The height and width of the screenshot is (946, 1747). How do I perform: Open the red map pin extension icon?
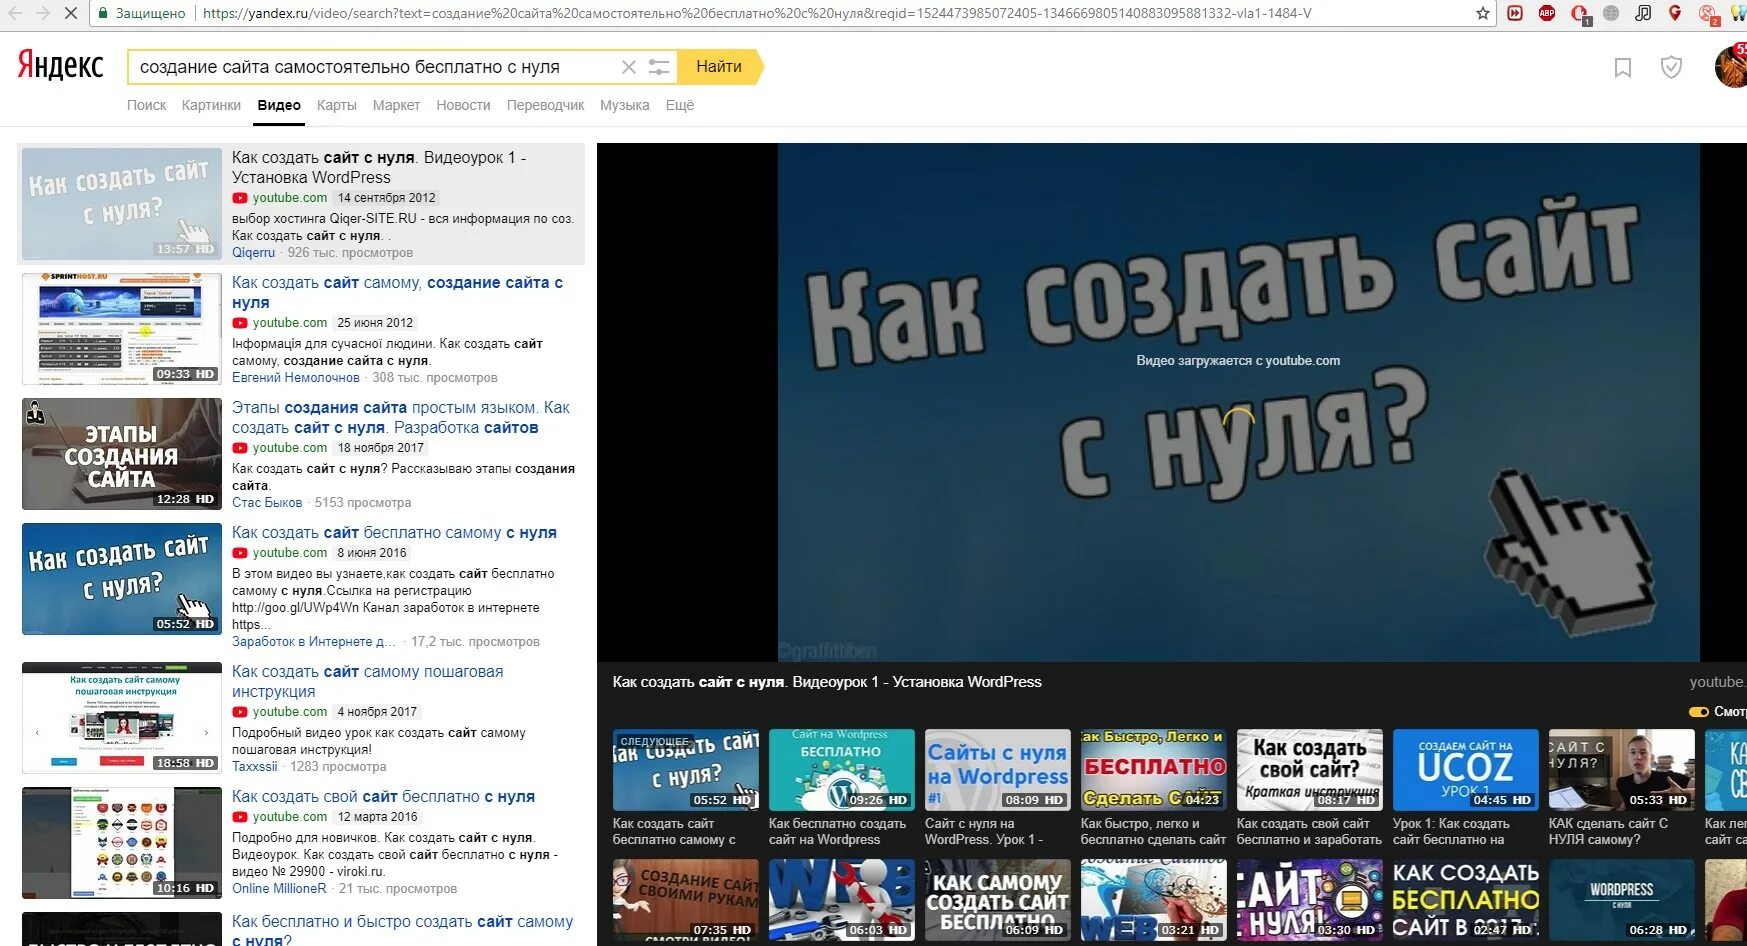[1675, 13]
